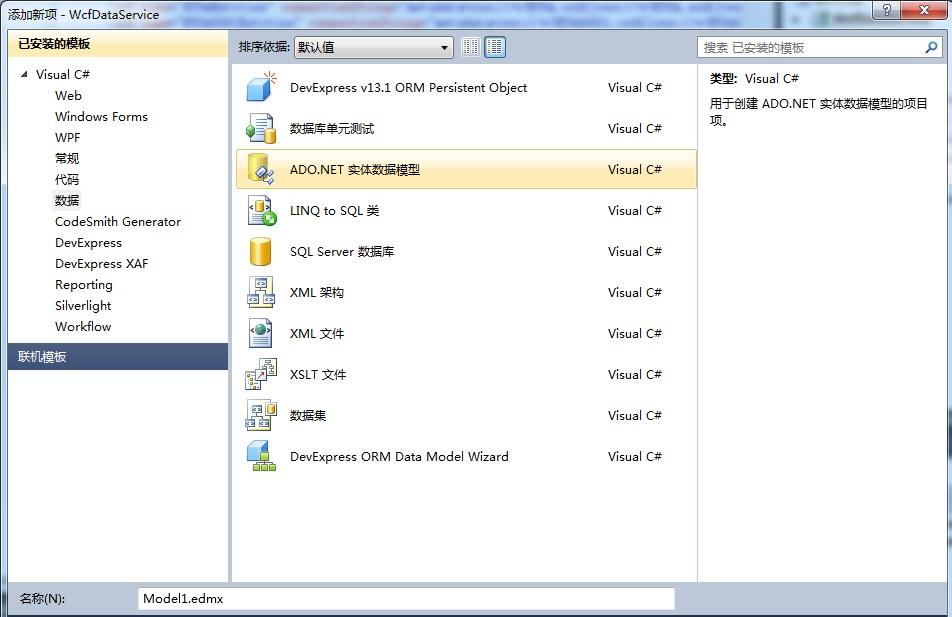This screenshot has width=952, height=617.
Task: Select the XML 架构 template name
Action: (317, 293)
